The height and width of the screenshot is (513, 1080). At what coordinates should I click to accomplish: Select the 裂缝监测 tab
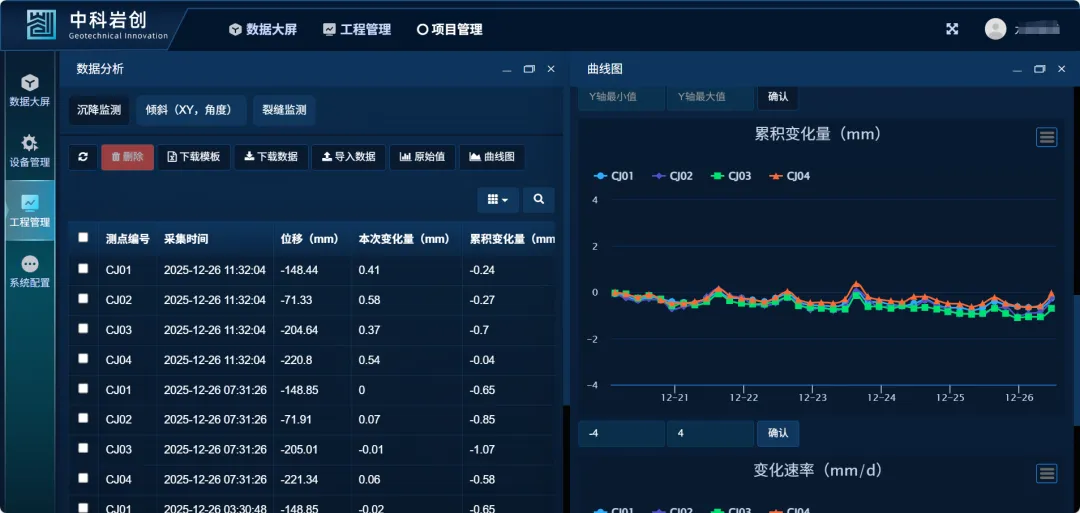(x=284, y=110)
